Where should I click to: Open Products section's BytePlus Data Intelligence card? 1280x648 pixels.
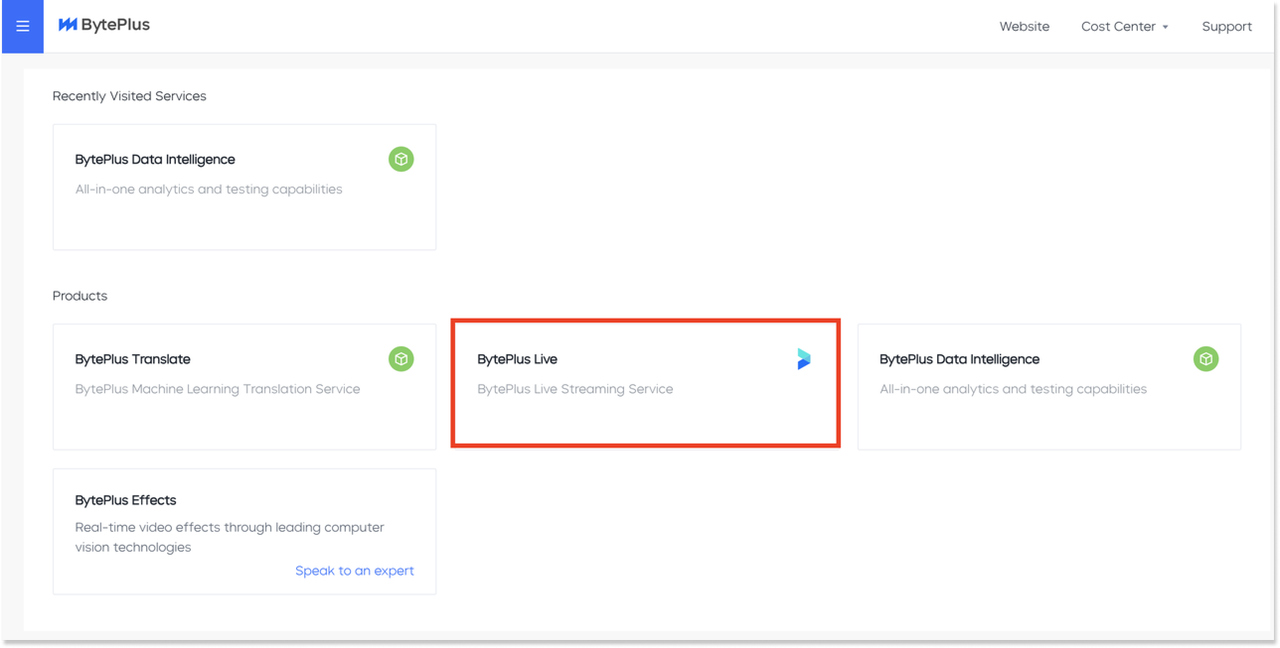(x=1049, y=387)
